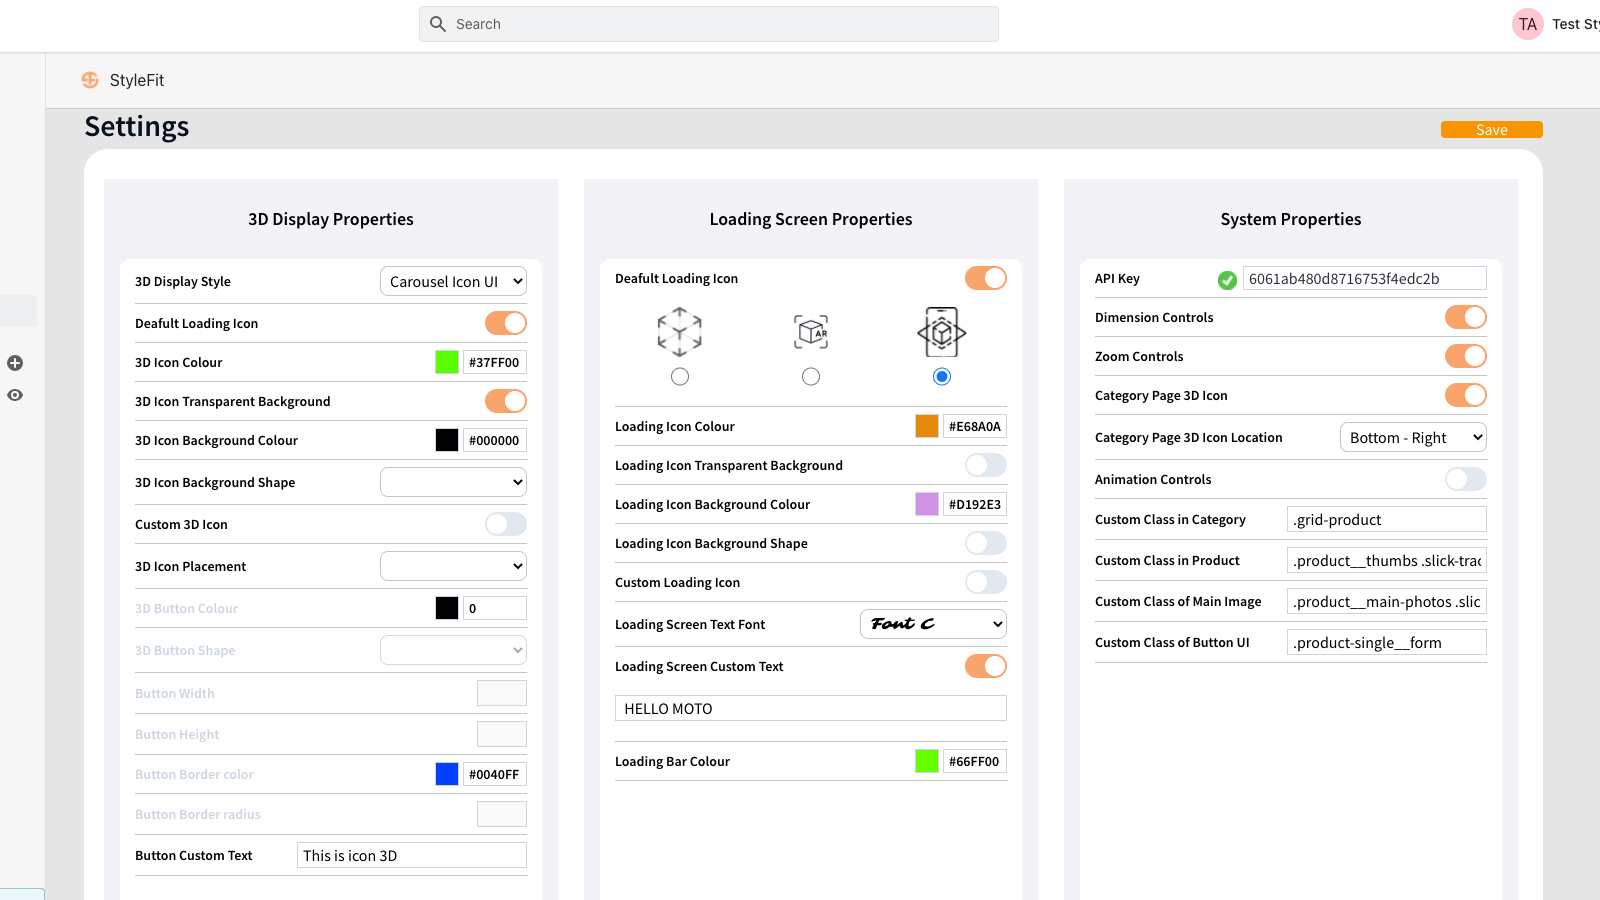Click the Custom Class of Main Image field
This screenshot has width=1600, height=900.
(x=1387, y=601)
